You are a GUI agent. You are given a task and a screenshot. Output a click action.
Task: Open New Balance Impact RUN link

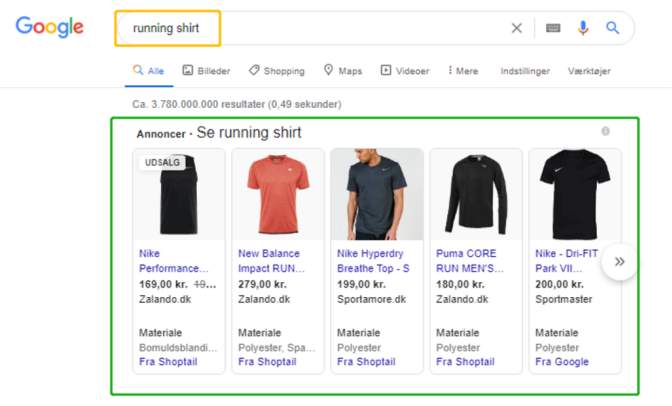point(274,261)
